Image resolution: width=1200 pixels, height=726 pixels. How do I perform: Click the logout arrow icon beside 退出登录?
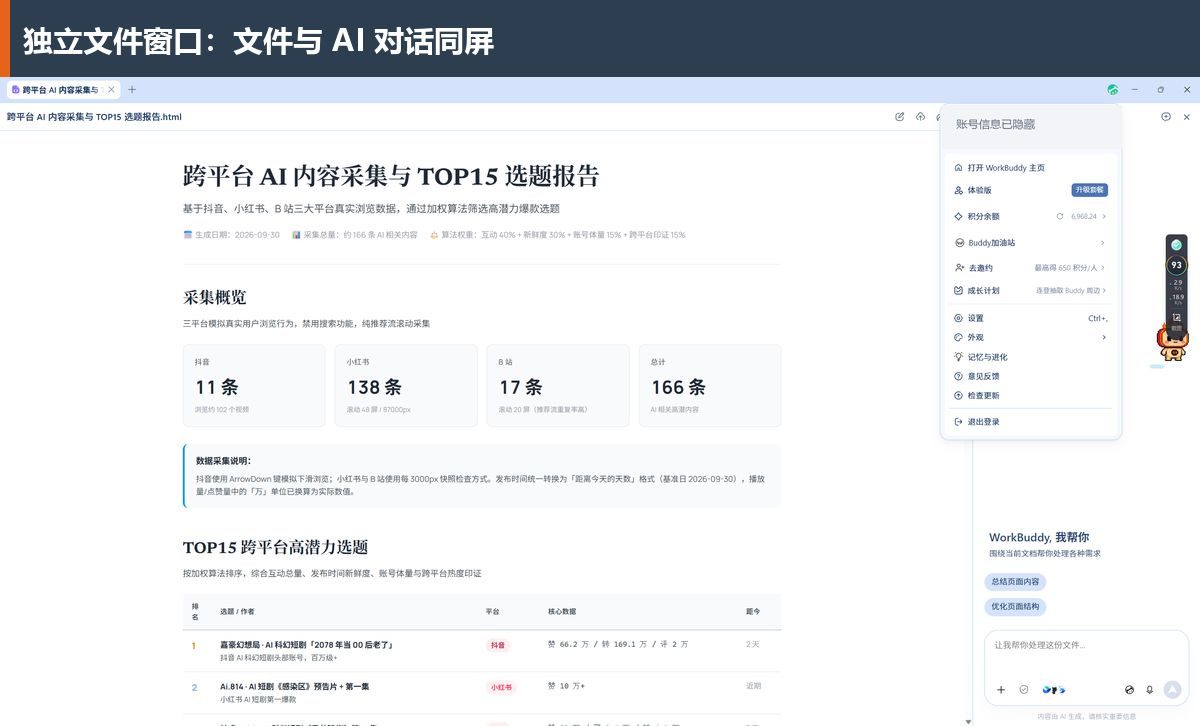pyautogui.click(x=959, y=422)
